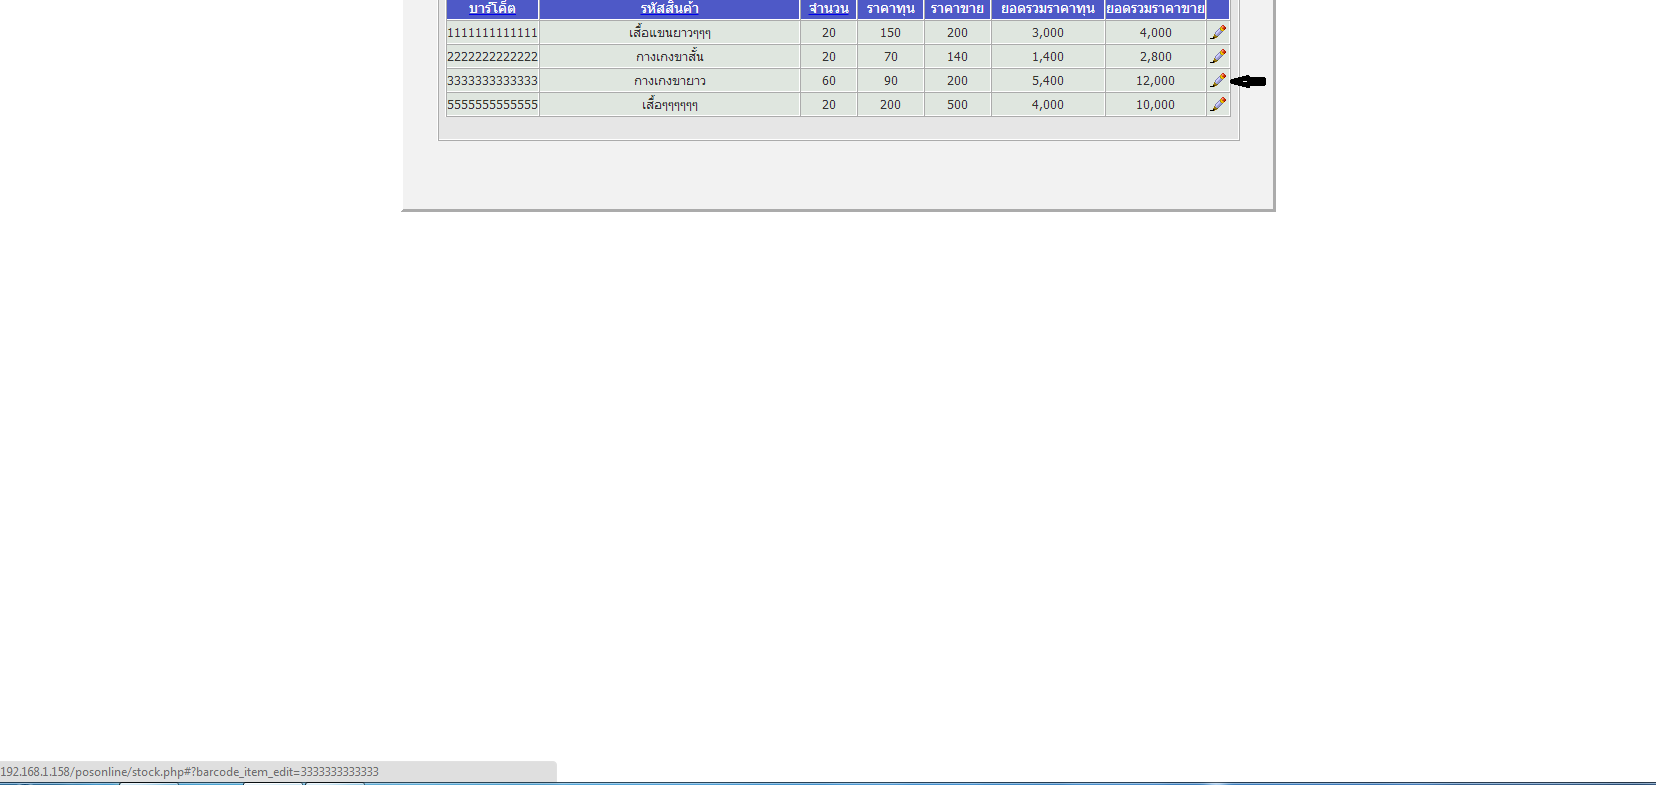Select cost price 70 cell
1656x785 pixels.
(x=891, y=57)
